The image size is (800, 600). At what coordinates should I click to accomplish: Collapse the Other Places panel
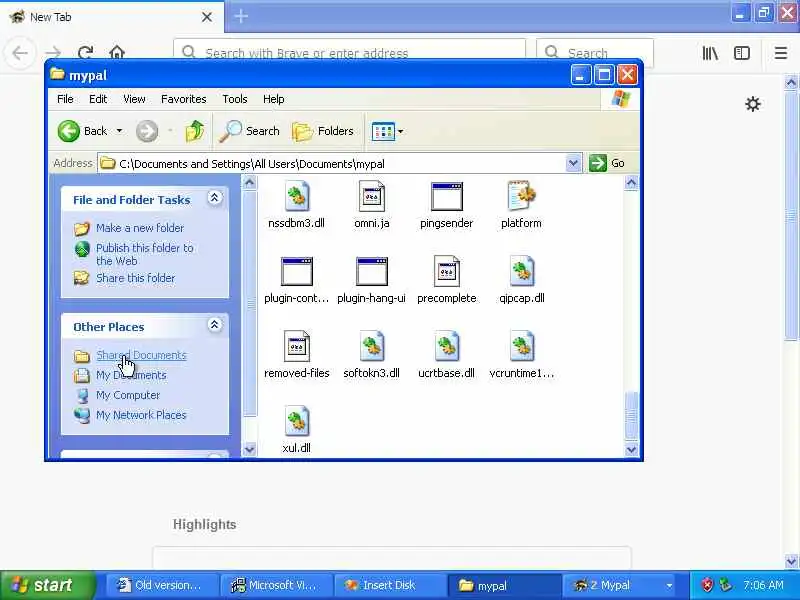click(x=215, y=324)
